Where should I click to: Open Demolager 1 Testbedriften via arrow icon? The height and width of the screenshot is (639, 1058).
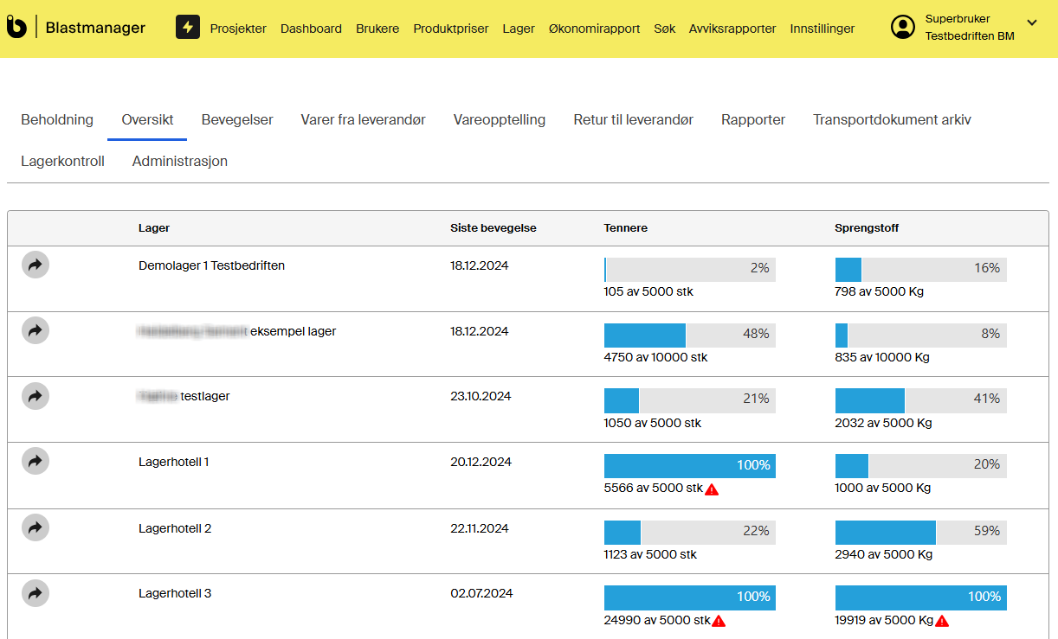click(x=35, y=265)
